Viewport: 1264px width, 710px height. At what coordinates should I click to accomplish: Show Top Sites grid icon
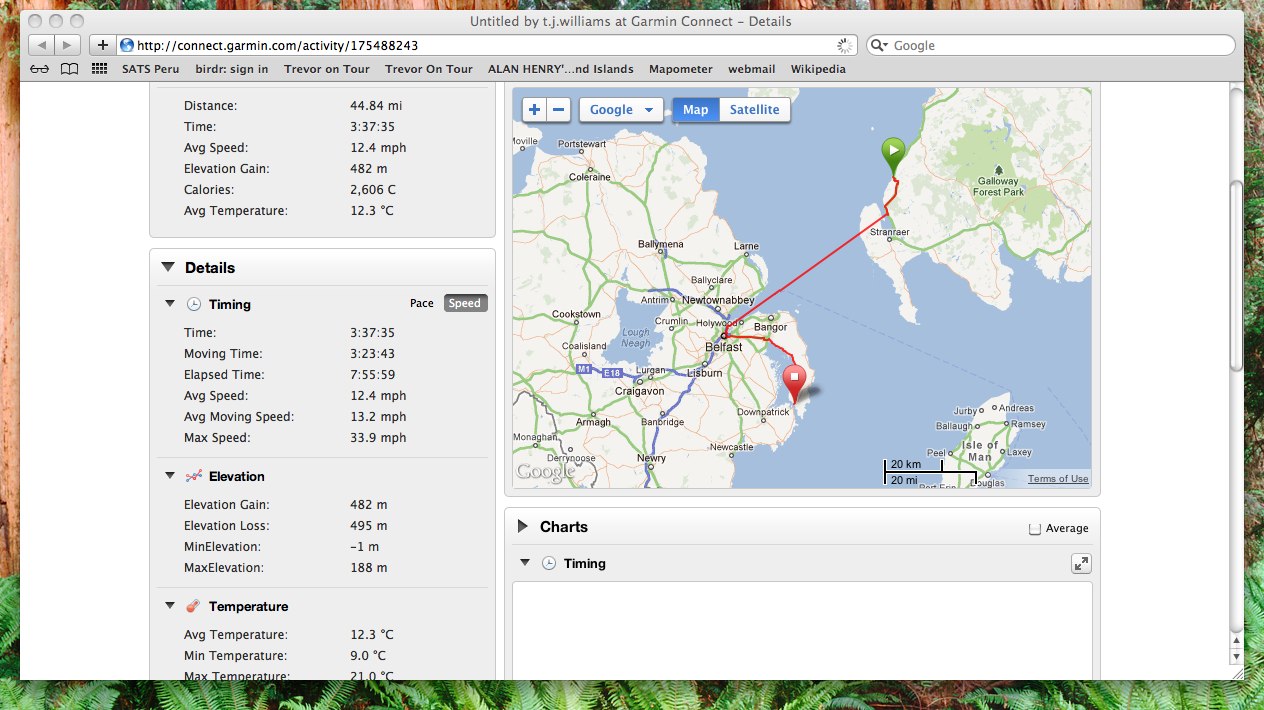tap(99, 69)
